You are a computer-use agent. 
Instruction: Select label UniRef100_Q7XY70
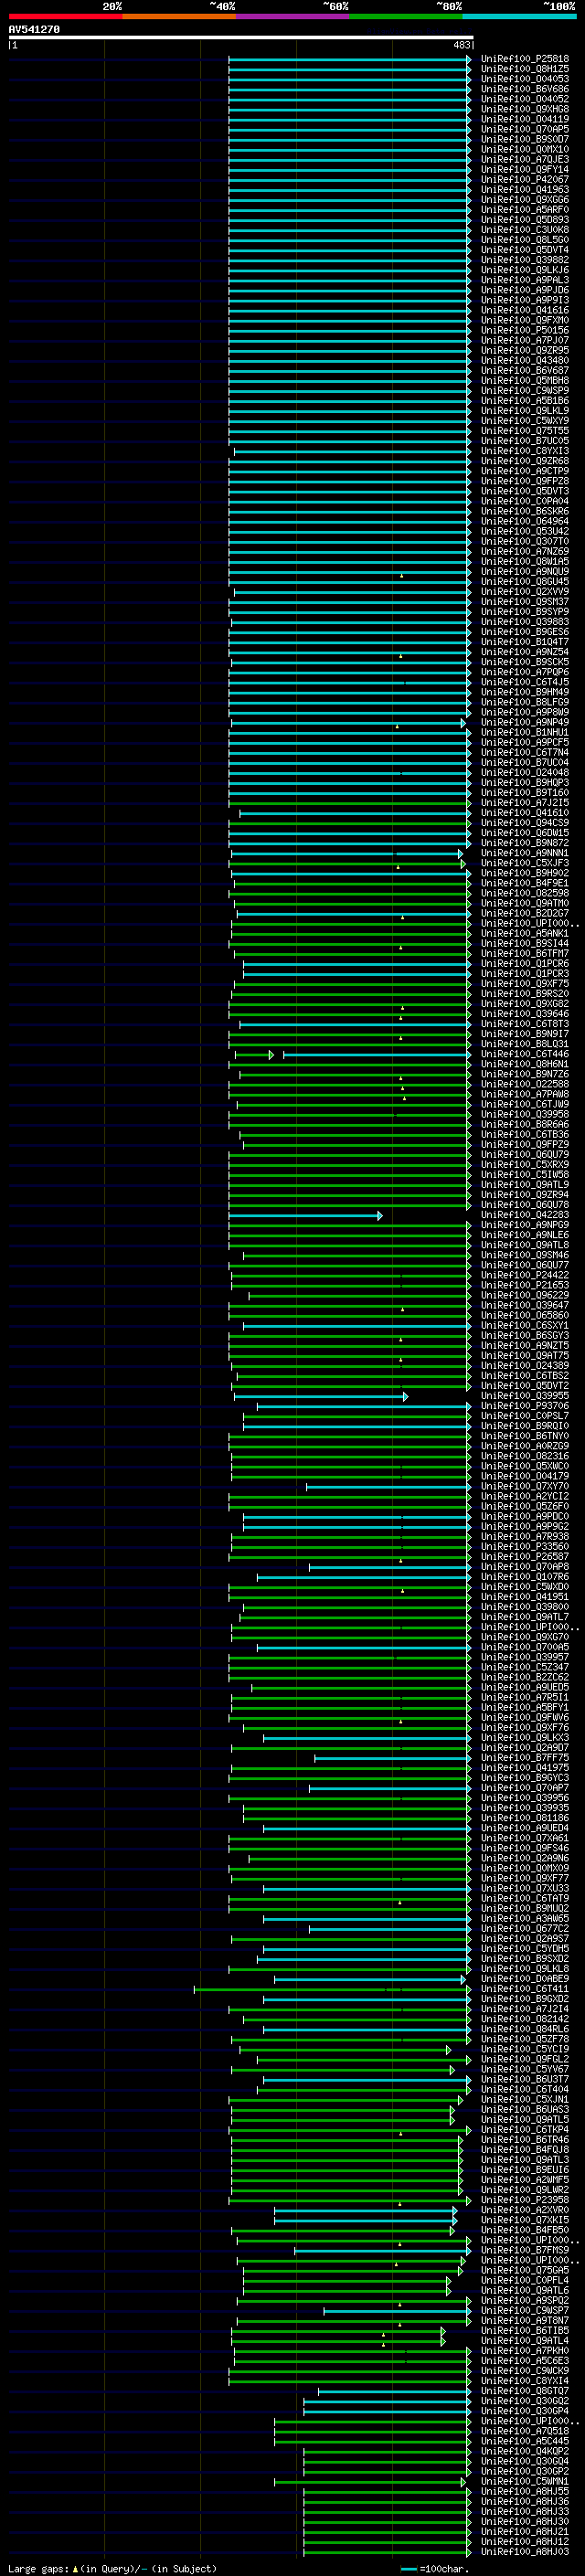point(525,1487)
